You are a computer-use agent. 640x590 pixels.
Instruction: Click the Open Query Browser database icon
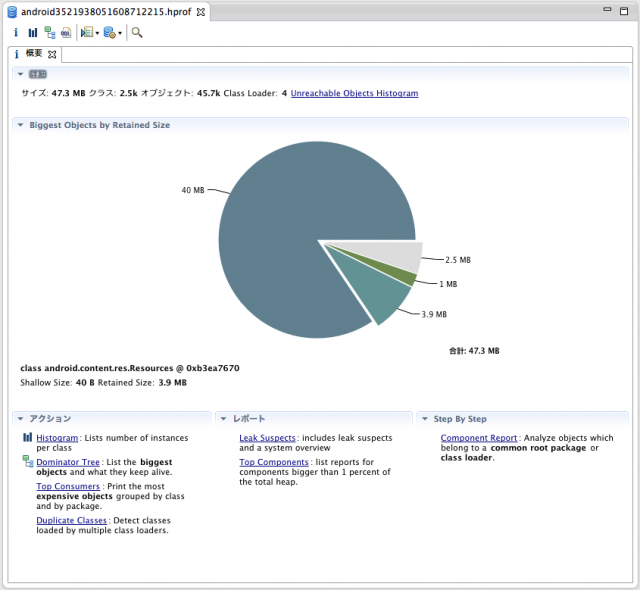pos(109,32)
